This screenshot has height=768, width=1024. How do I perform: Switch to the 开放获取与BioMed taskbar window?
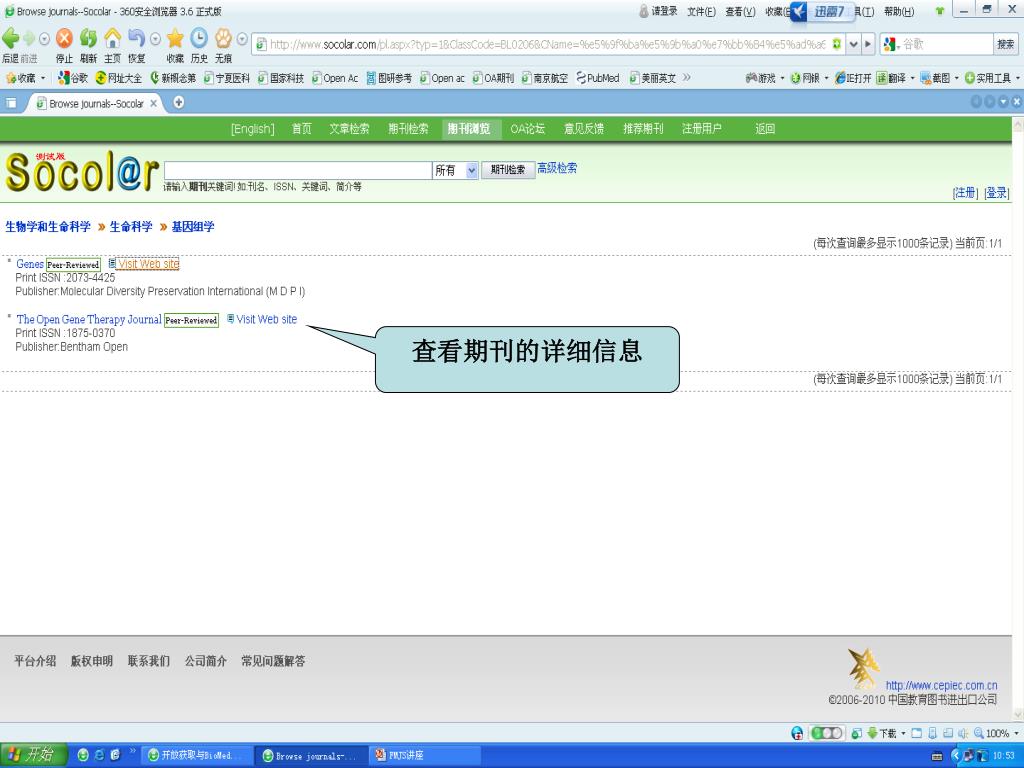point(196,756)
